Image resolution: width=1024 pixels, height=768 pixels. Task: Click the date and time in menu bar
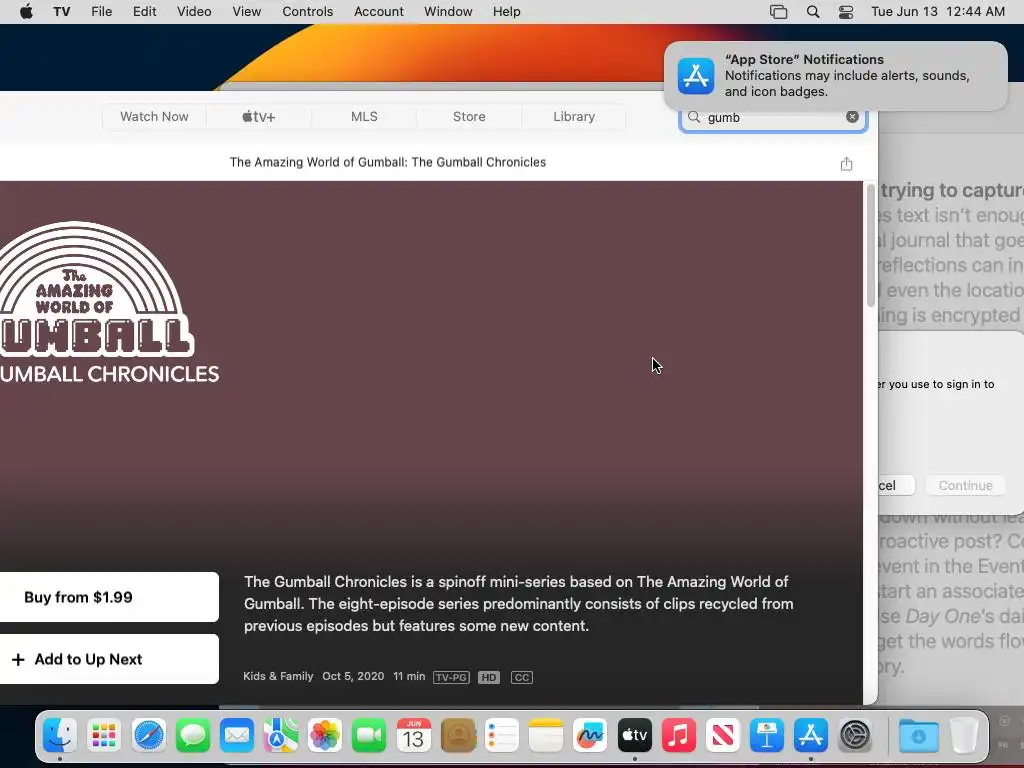point(938,12)
